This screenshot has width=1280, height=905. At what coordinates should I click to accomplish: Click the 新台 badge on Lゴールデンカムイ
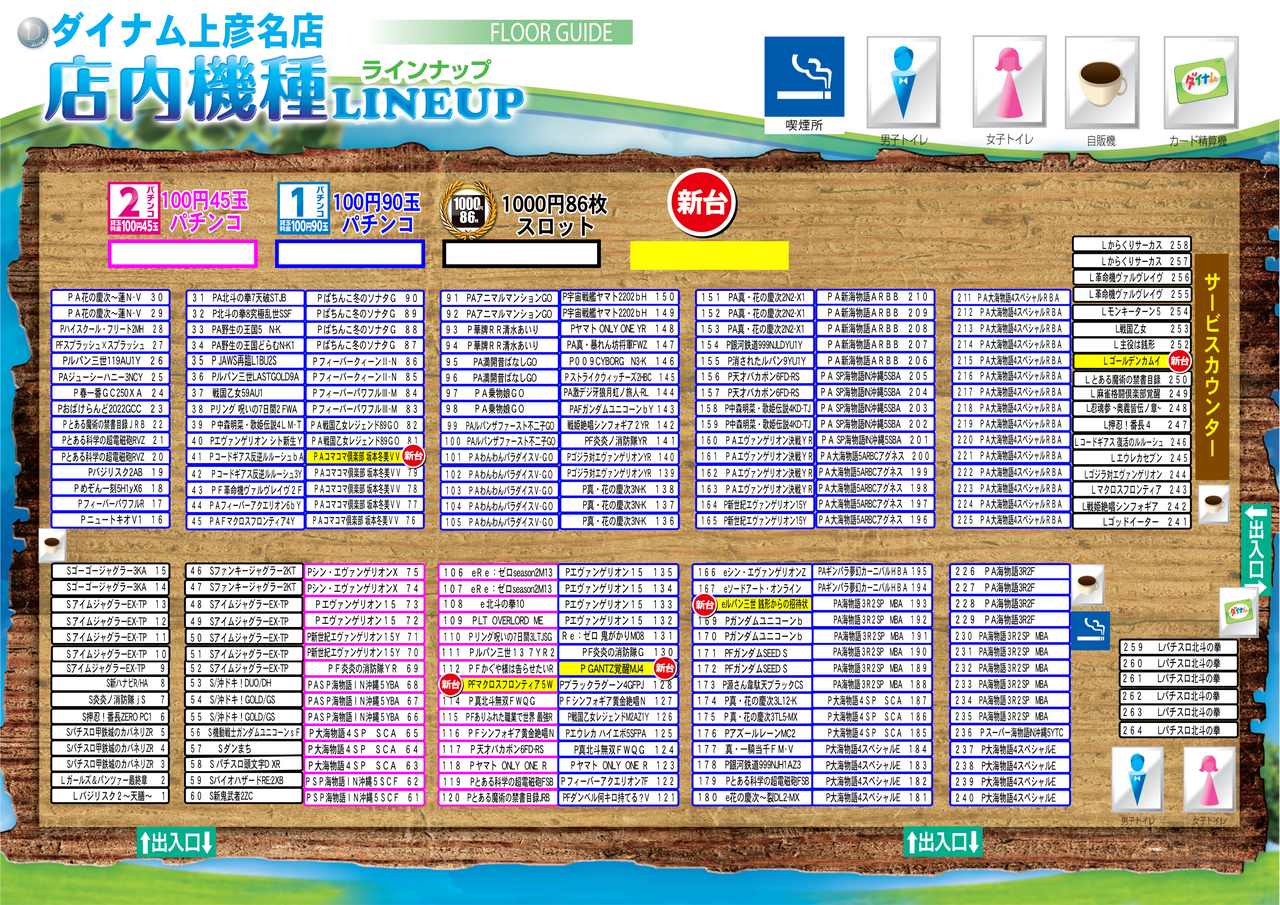tap(1180, 362)
